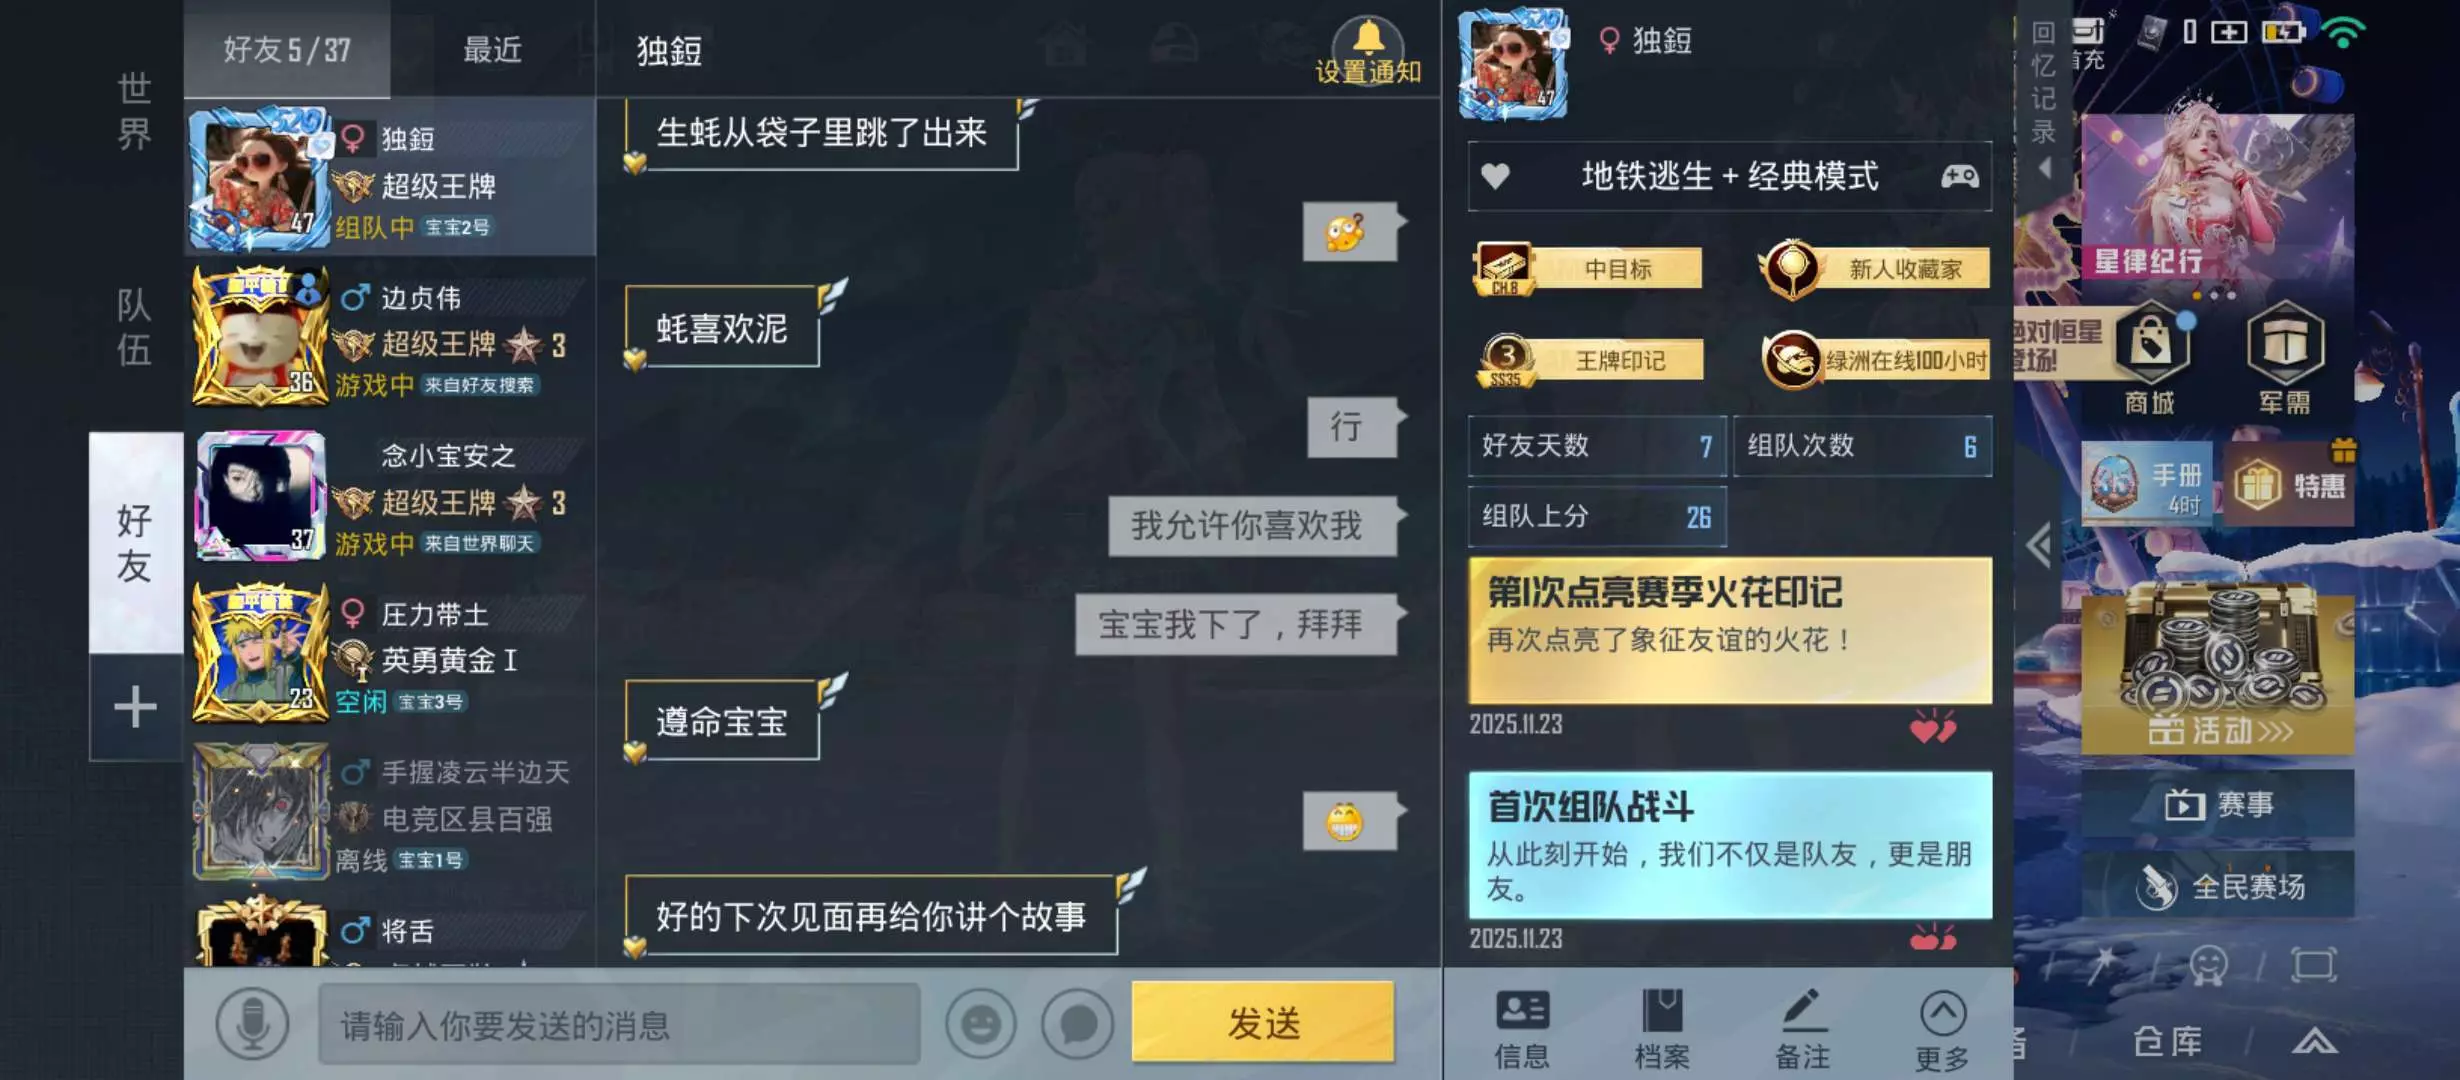The image size is (2460, 1080).
Task: Click the yellow 发送 button
Action: pyautogui.click(x=1263, y=1023)
